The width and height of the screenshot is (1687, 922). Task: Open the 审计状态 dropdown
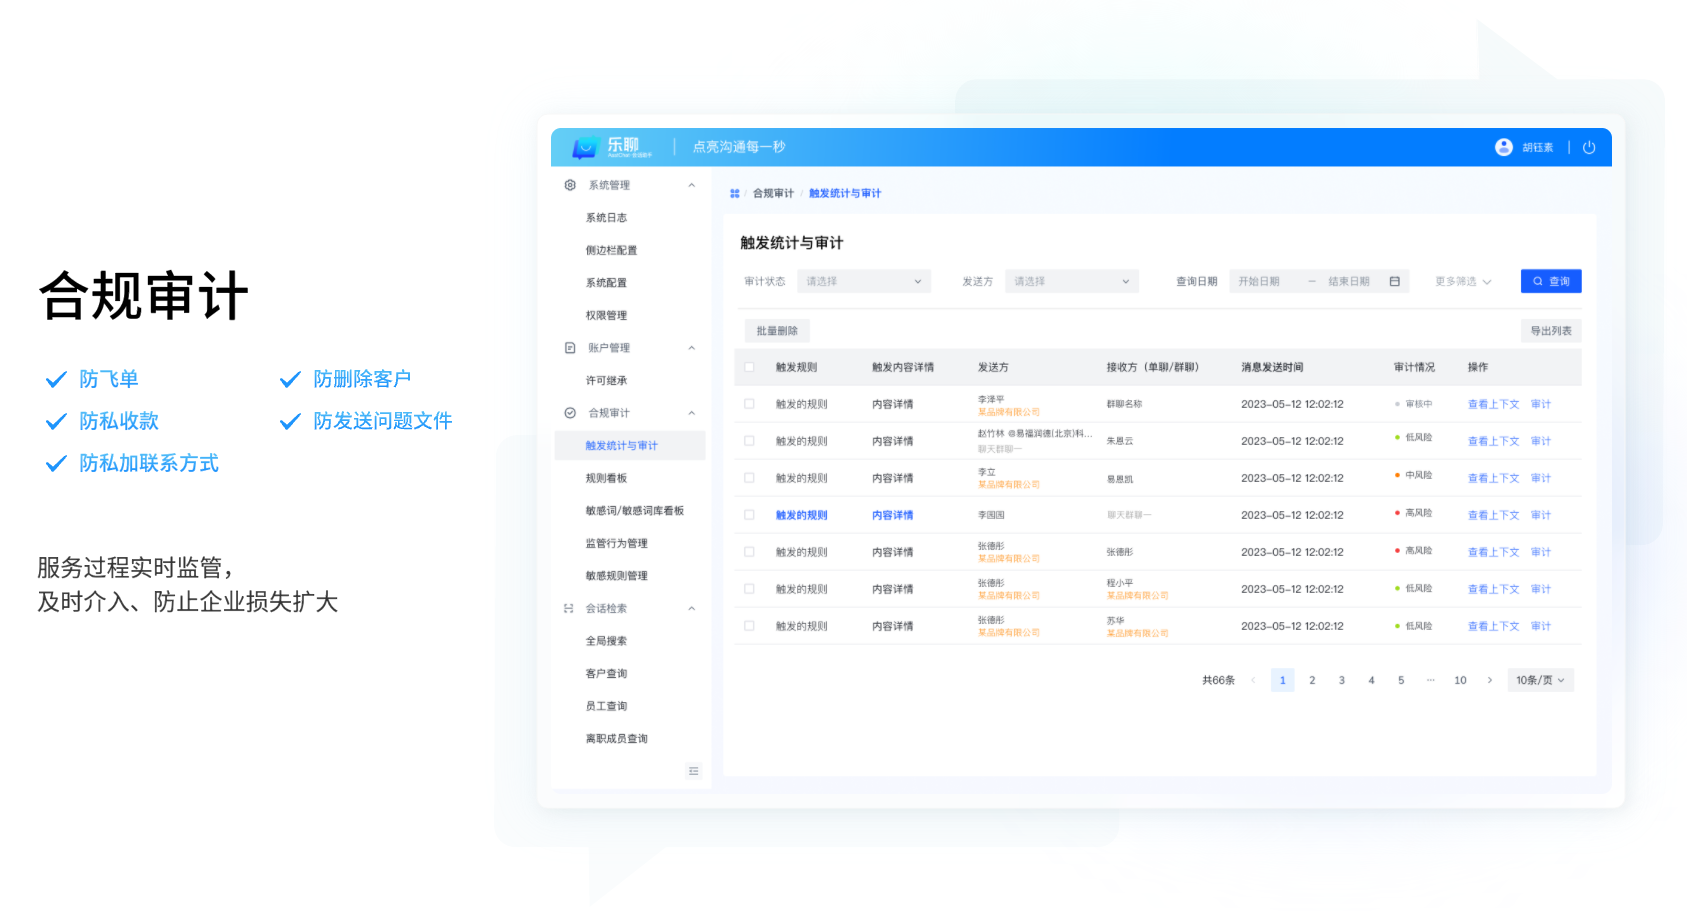pyautogui.click(x=864, y=282)
